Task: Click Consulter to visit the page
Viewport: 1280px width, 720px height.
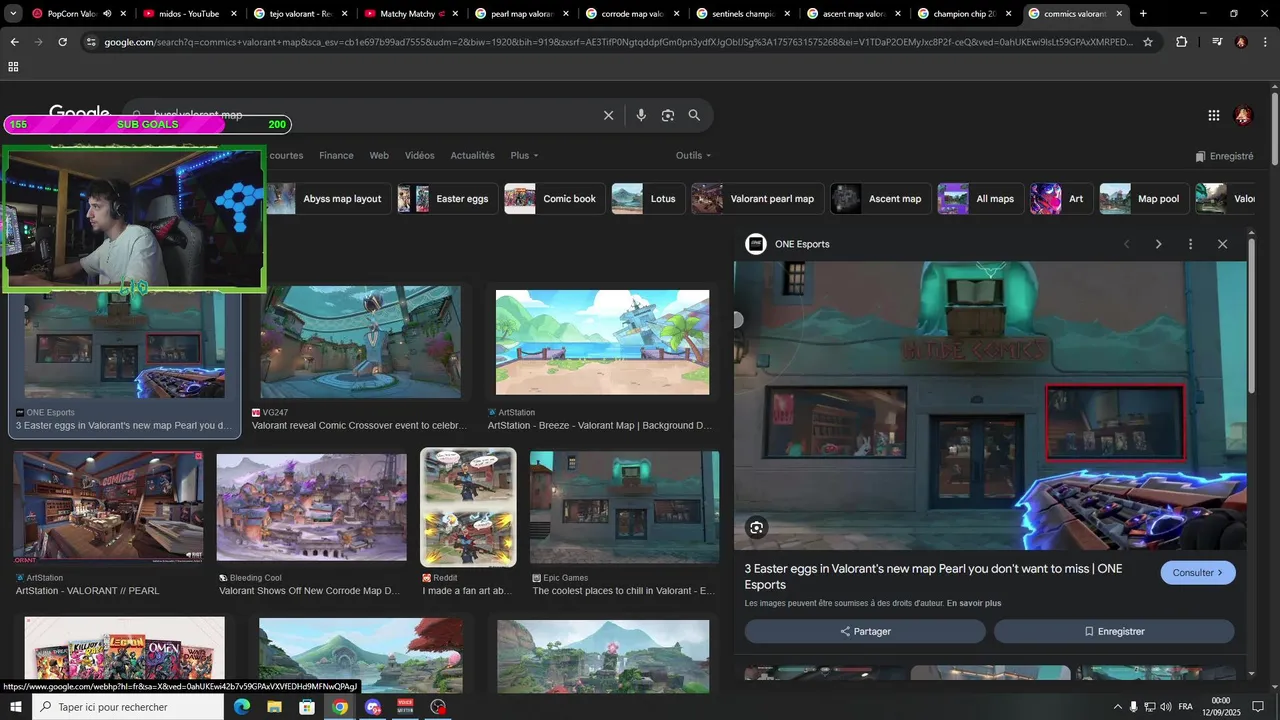Action: 1198,573
